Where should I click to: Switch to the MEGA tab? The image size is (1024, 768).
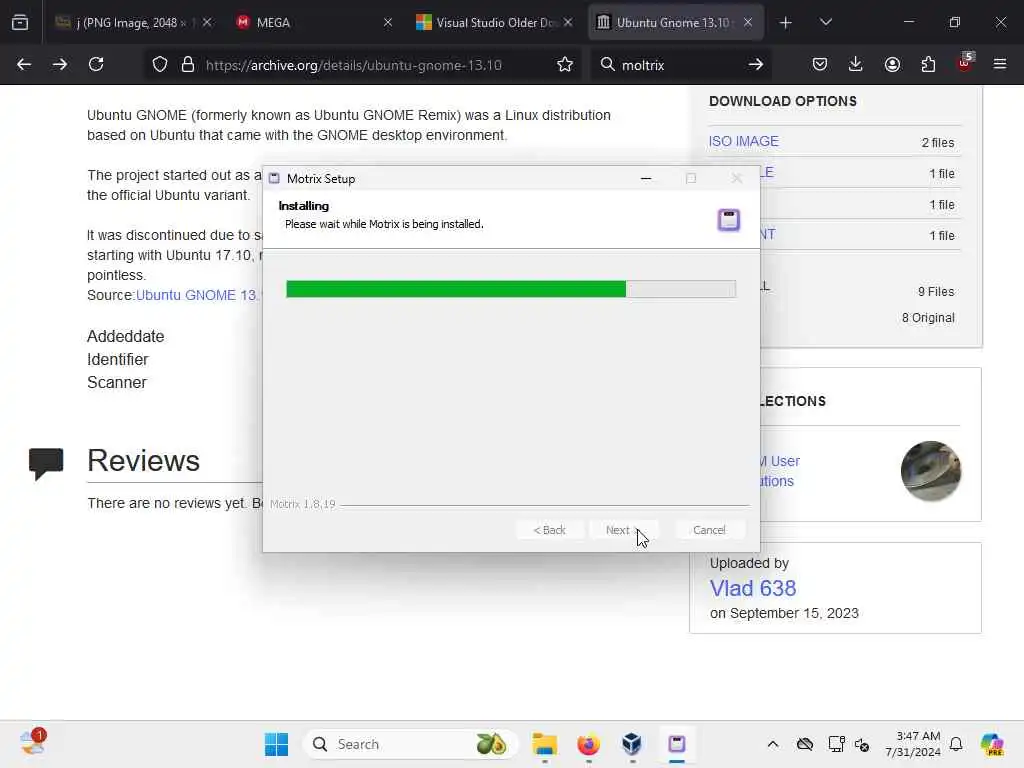click(313, 22)
